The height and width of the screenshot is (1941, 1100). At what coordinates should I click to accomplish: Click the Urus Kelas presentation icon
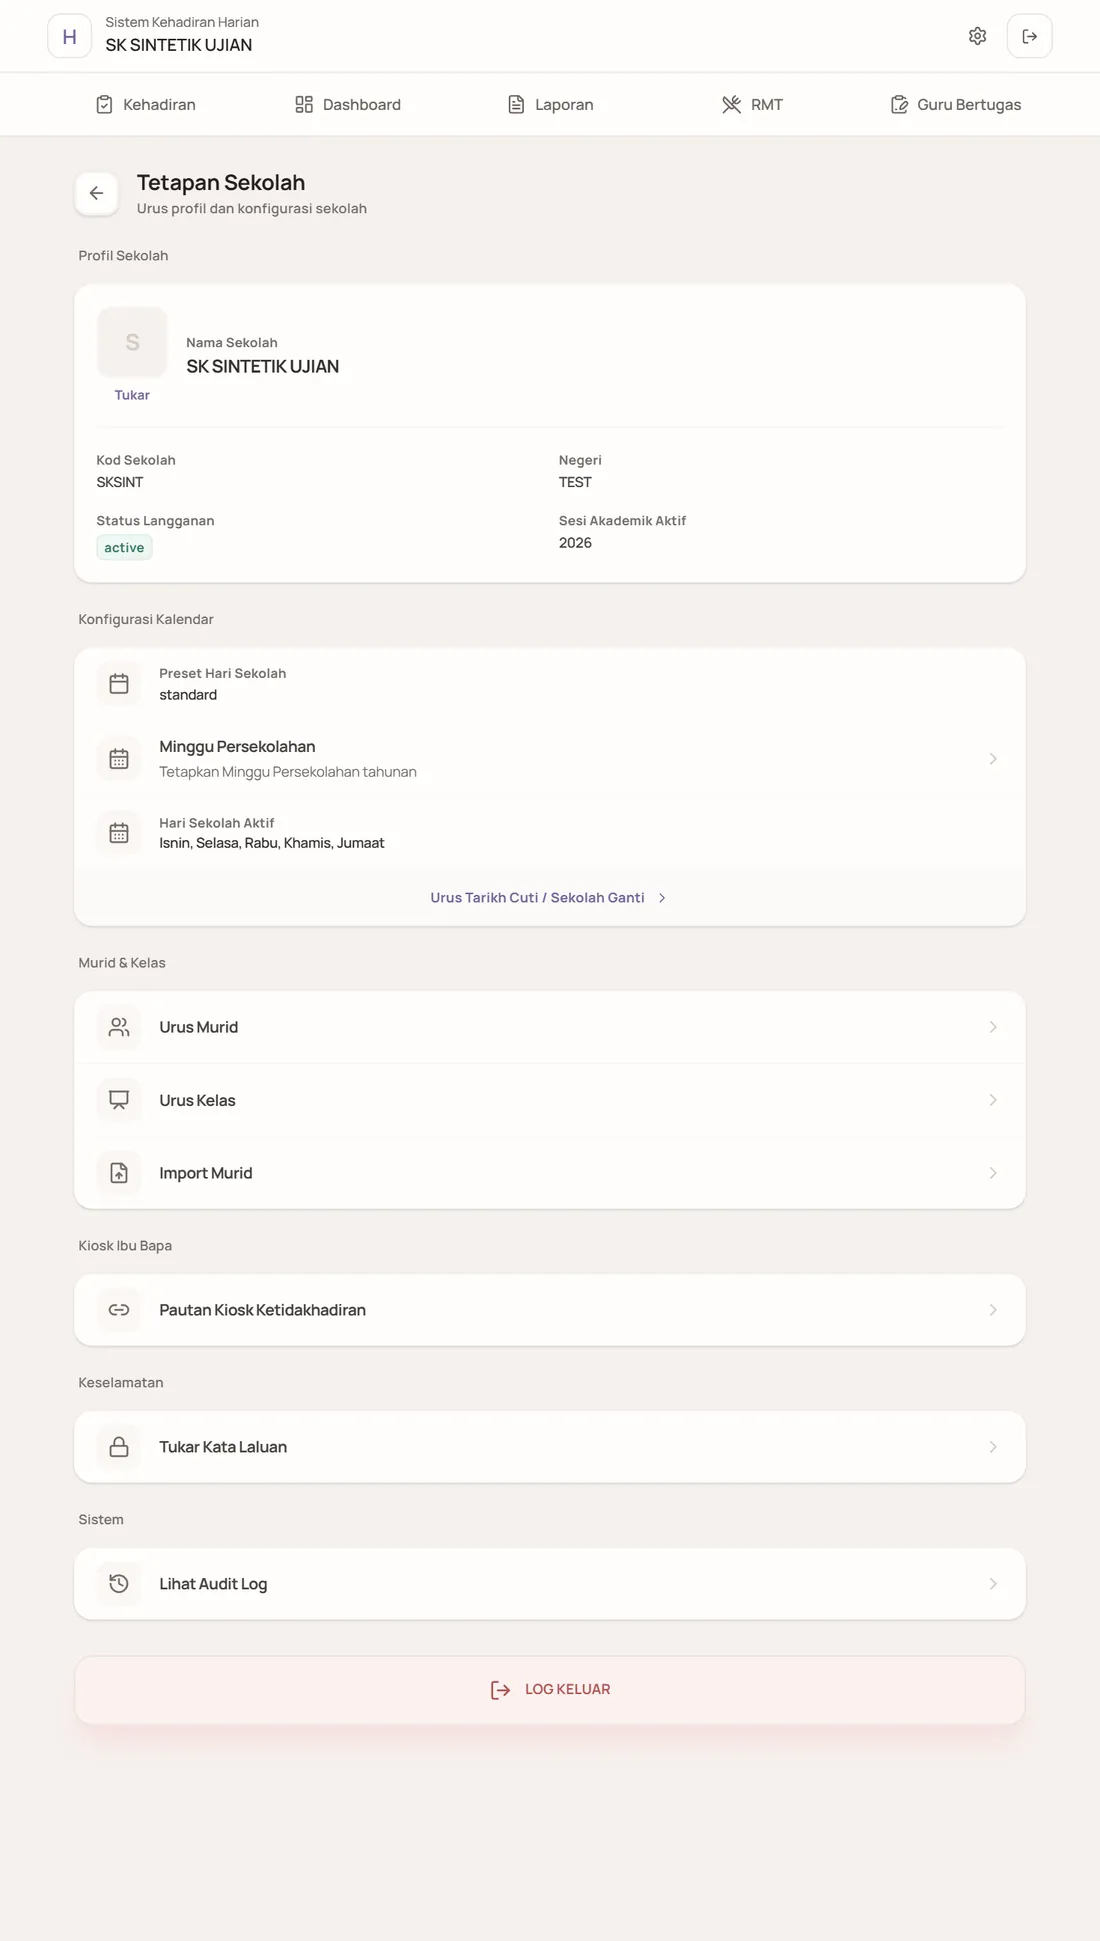[119, 1100]
